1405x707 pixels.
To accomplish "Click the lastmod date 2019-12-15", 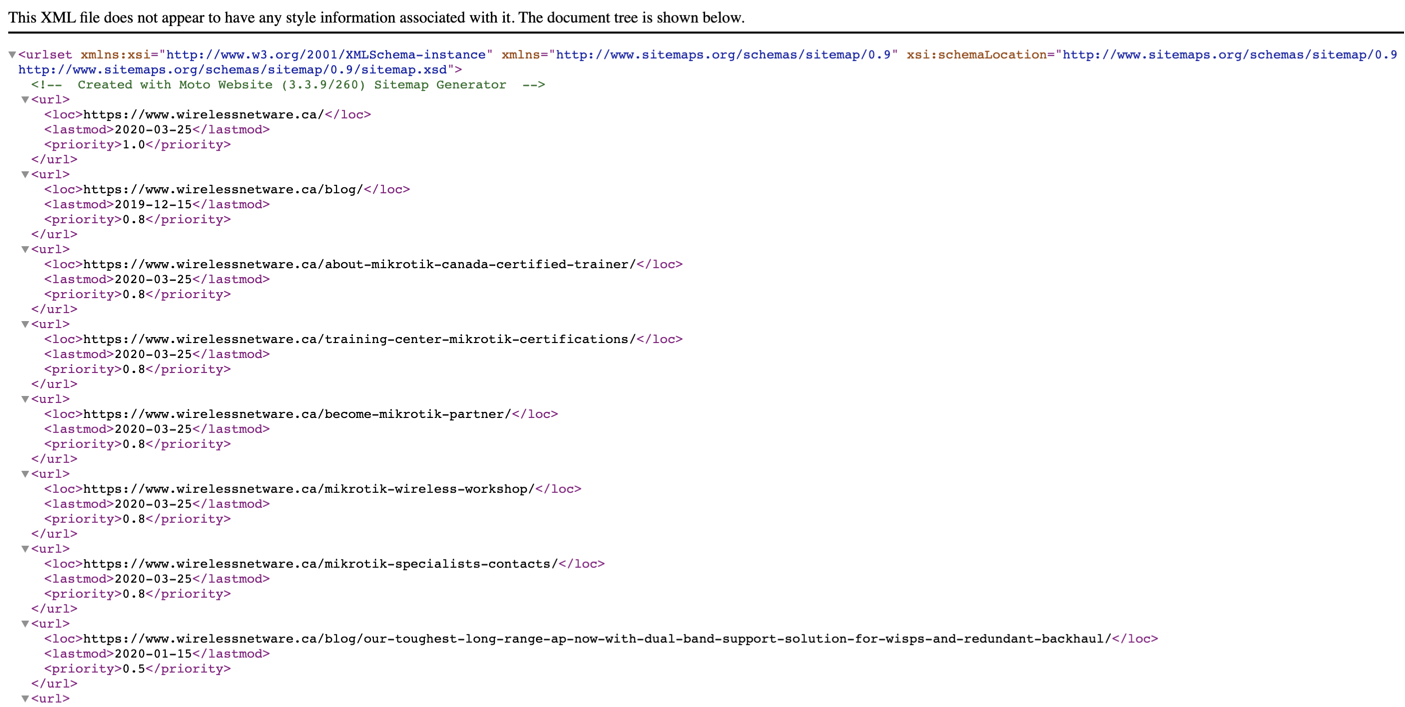I will point(153,204).
